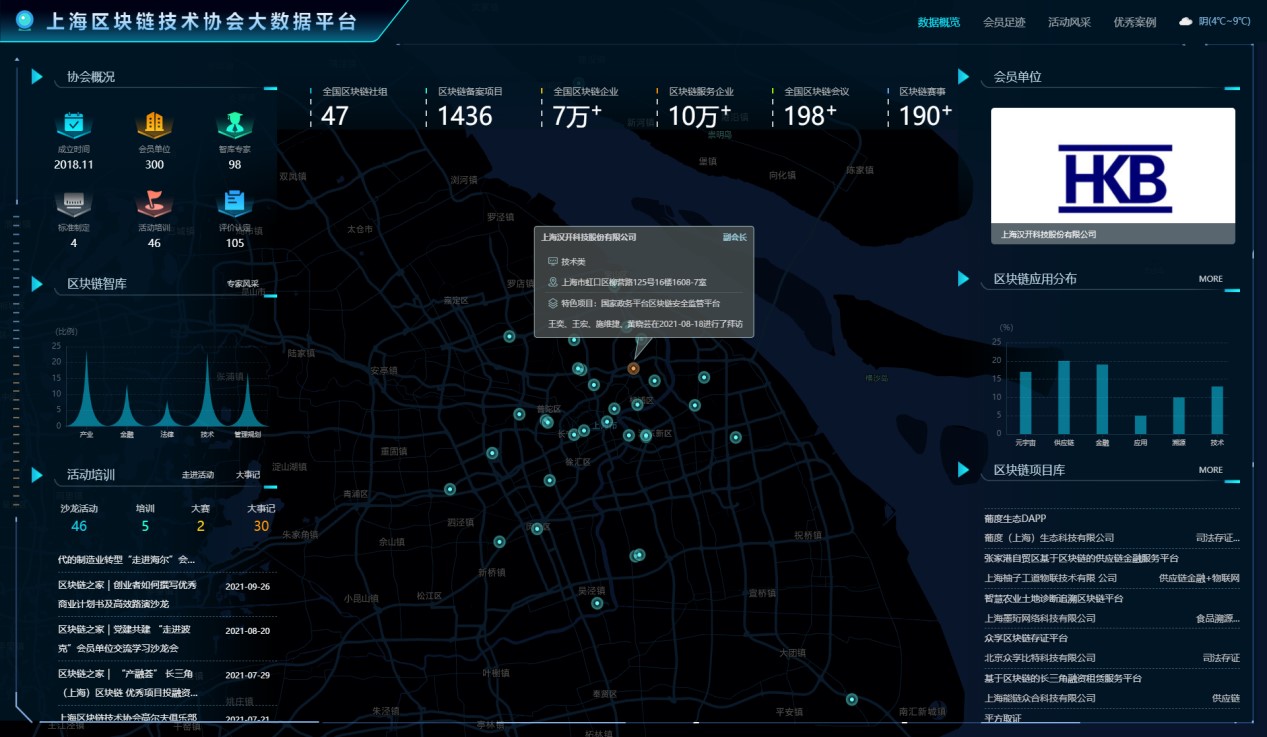Click the 技术类 category icon in the popup
Viewport: 1267px width, 737px height.
[553, 261]
